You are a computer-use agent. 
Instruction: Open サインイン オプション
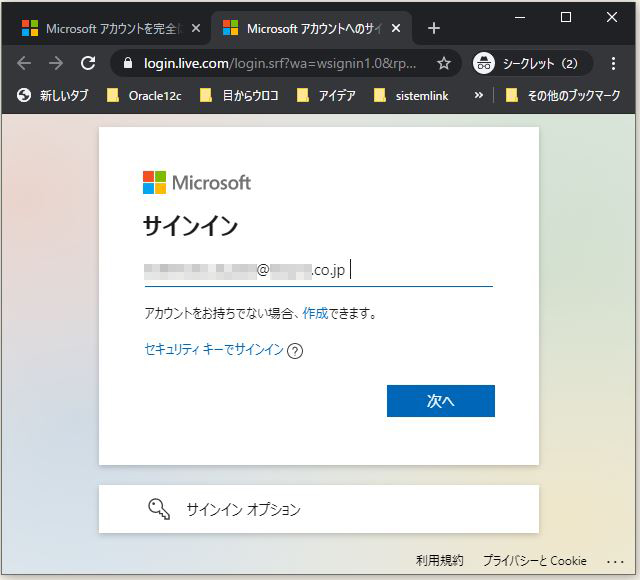point(318,509)
